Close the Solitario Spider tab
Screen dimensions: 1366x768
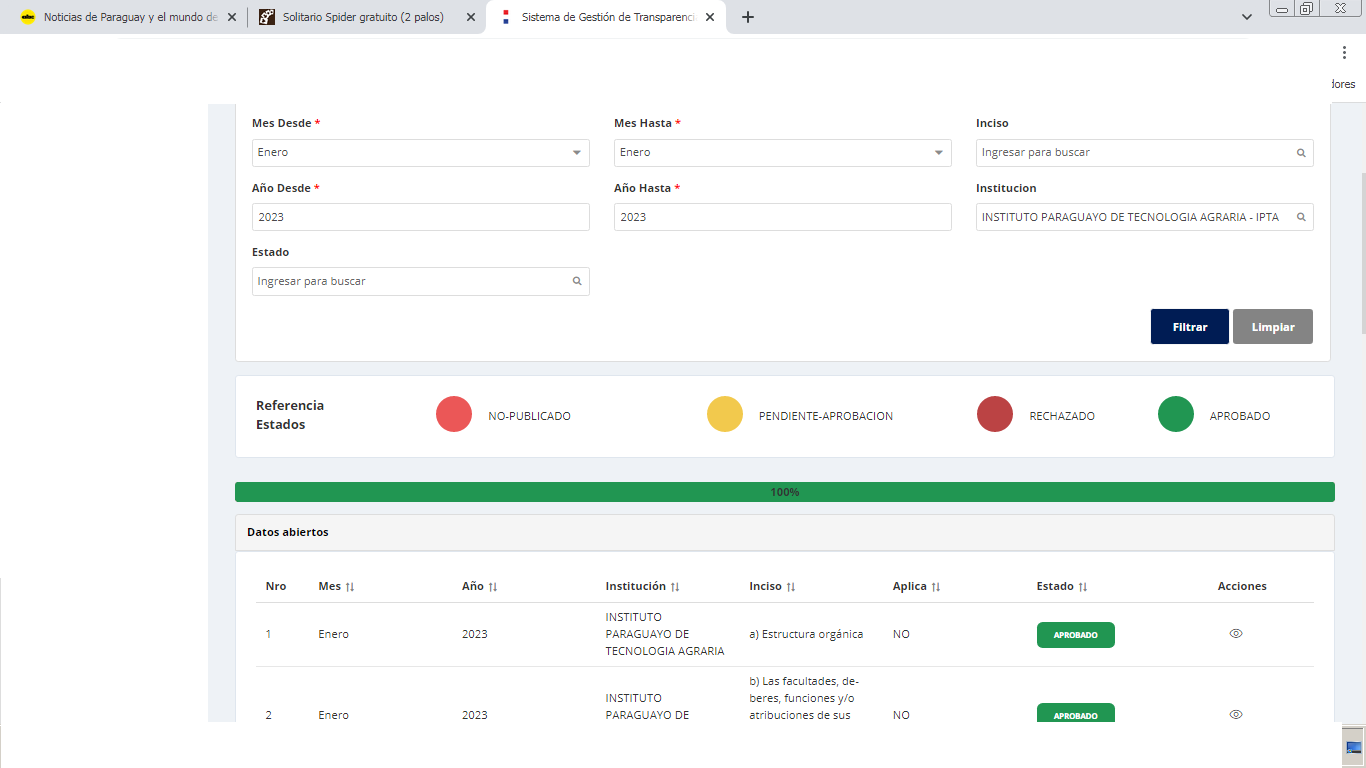point(471,17)
